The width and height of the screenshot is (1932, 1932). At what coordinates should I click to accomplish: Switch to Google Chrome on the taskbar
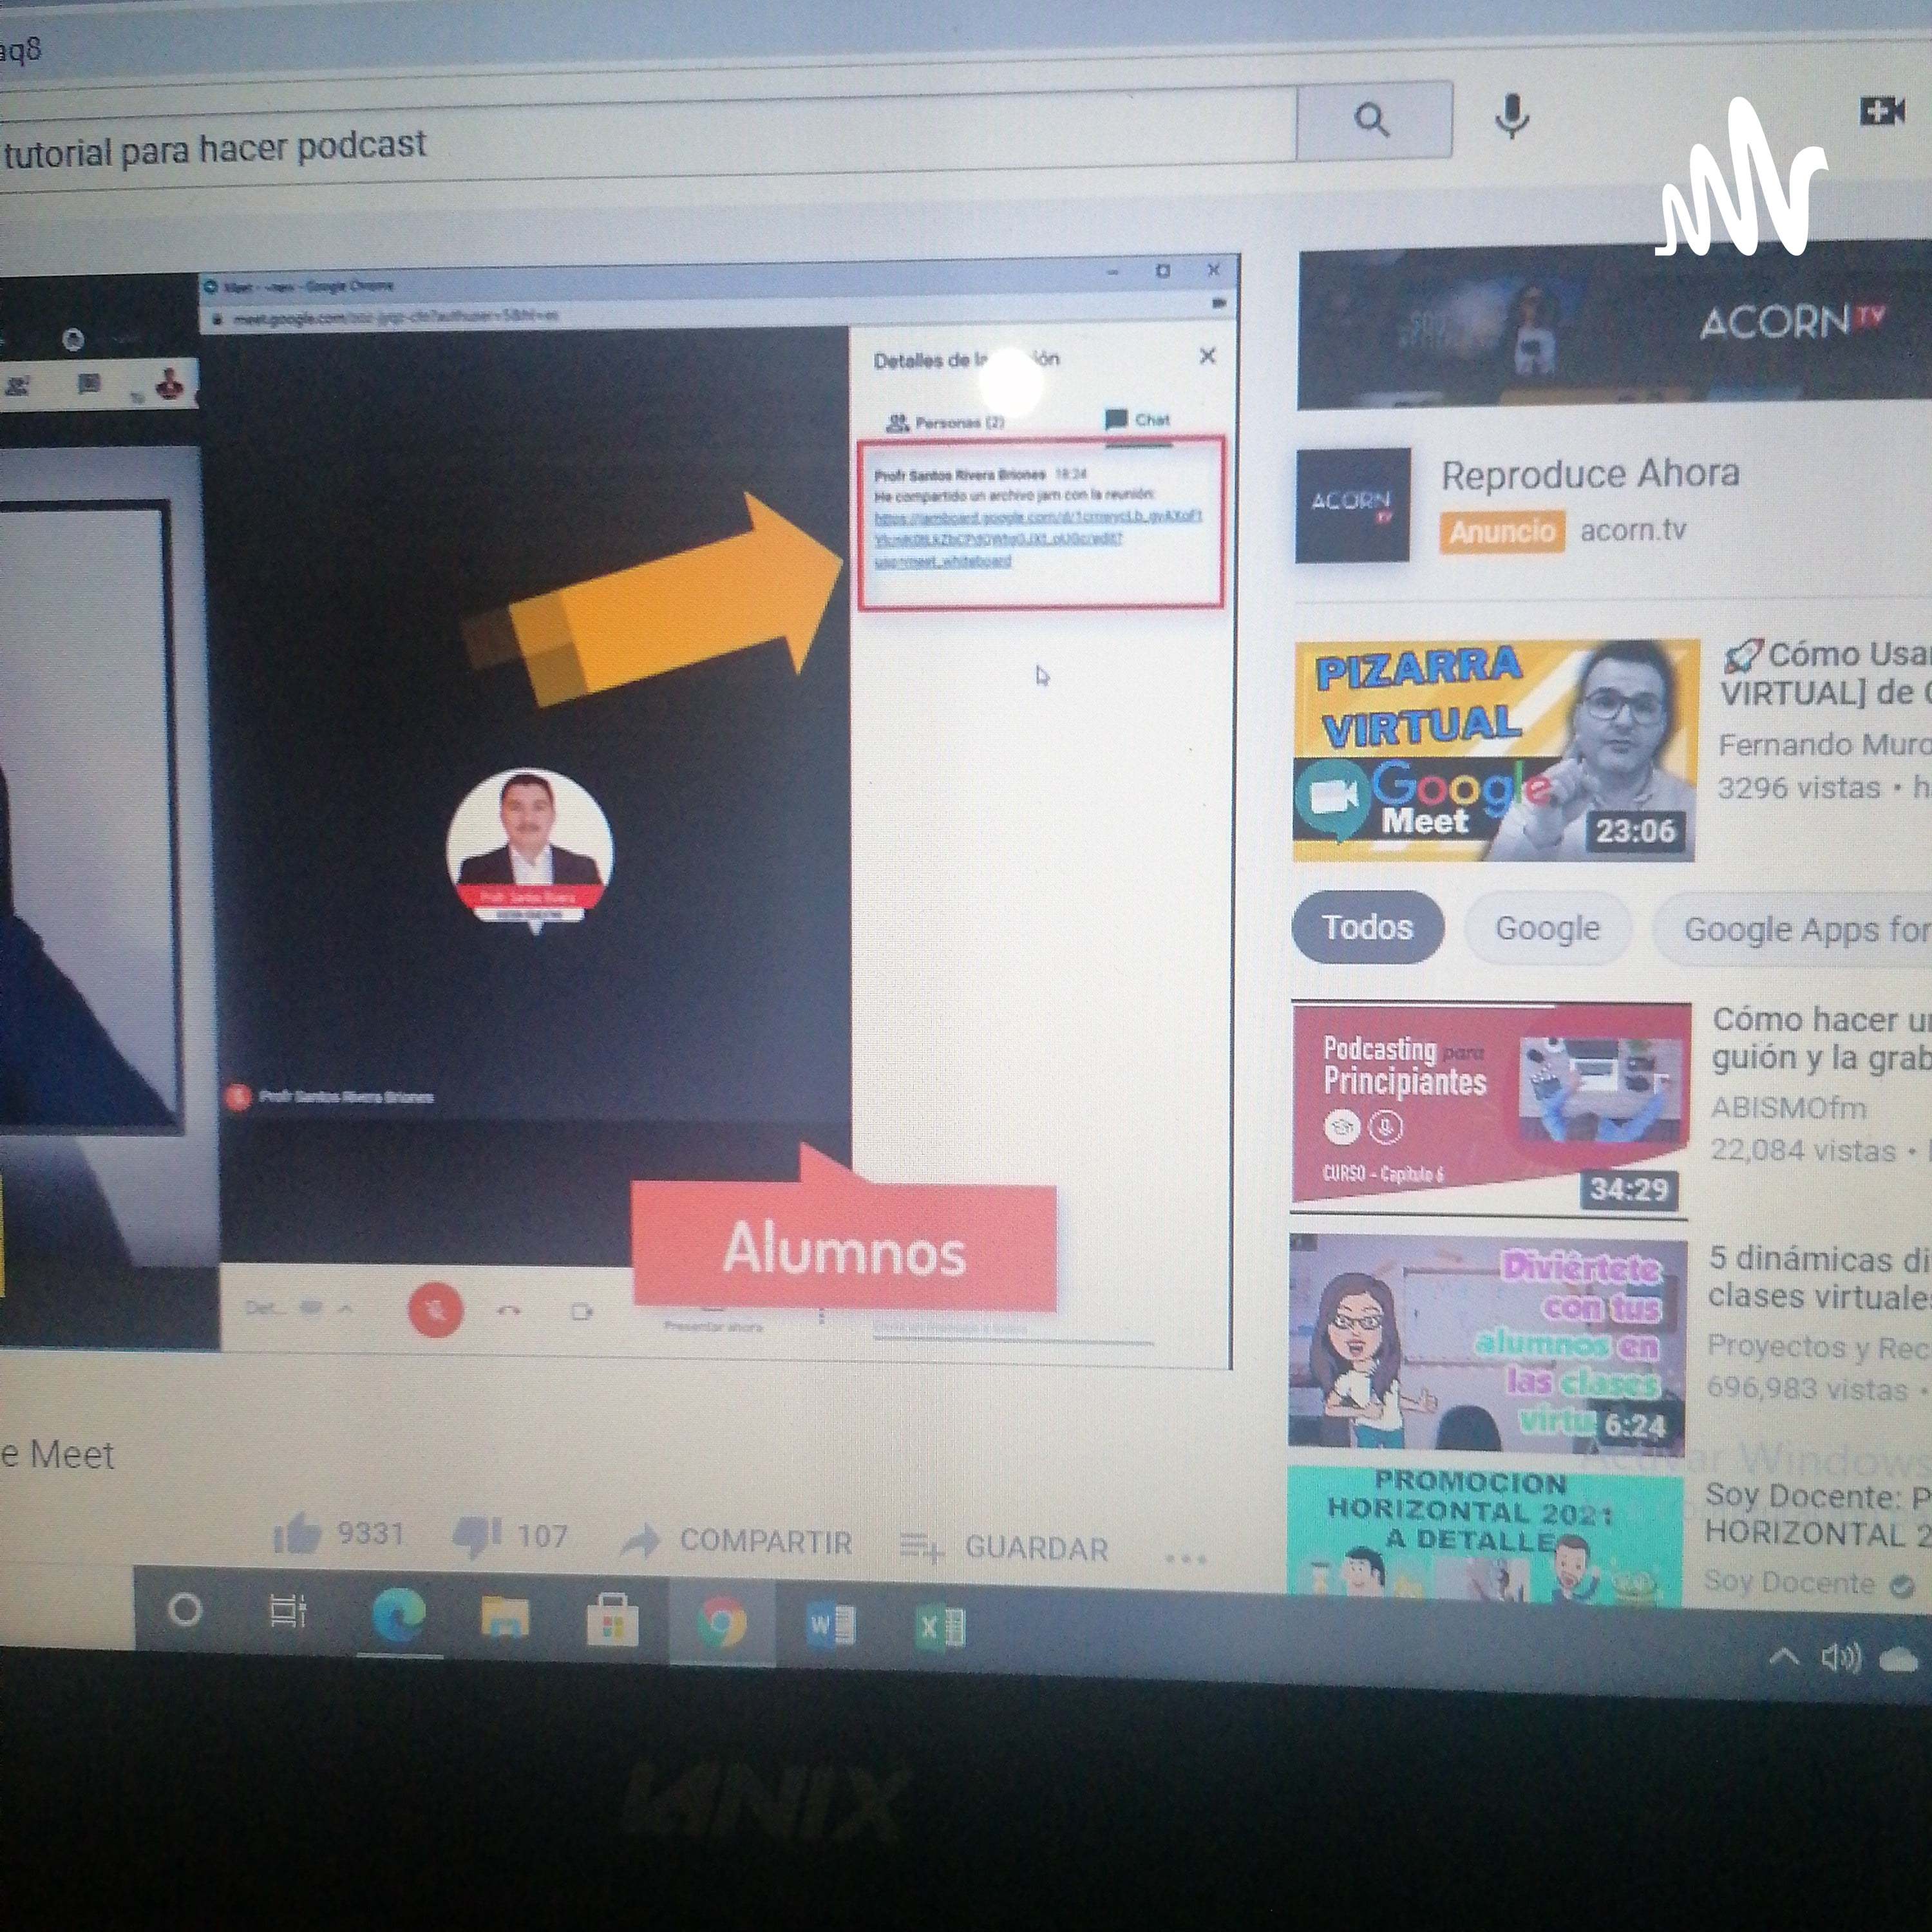(x=722, y=1622)
